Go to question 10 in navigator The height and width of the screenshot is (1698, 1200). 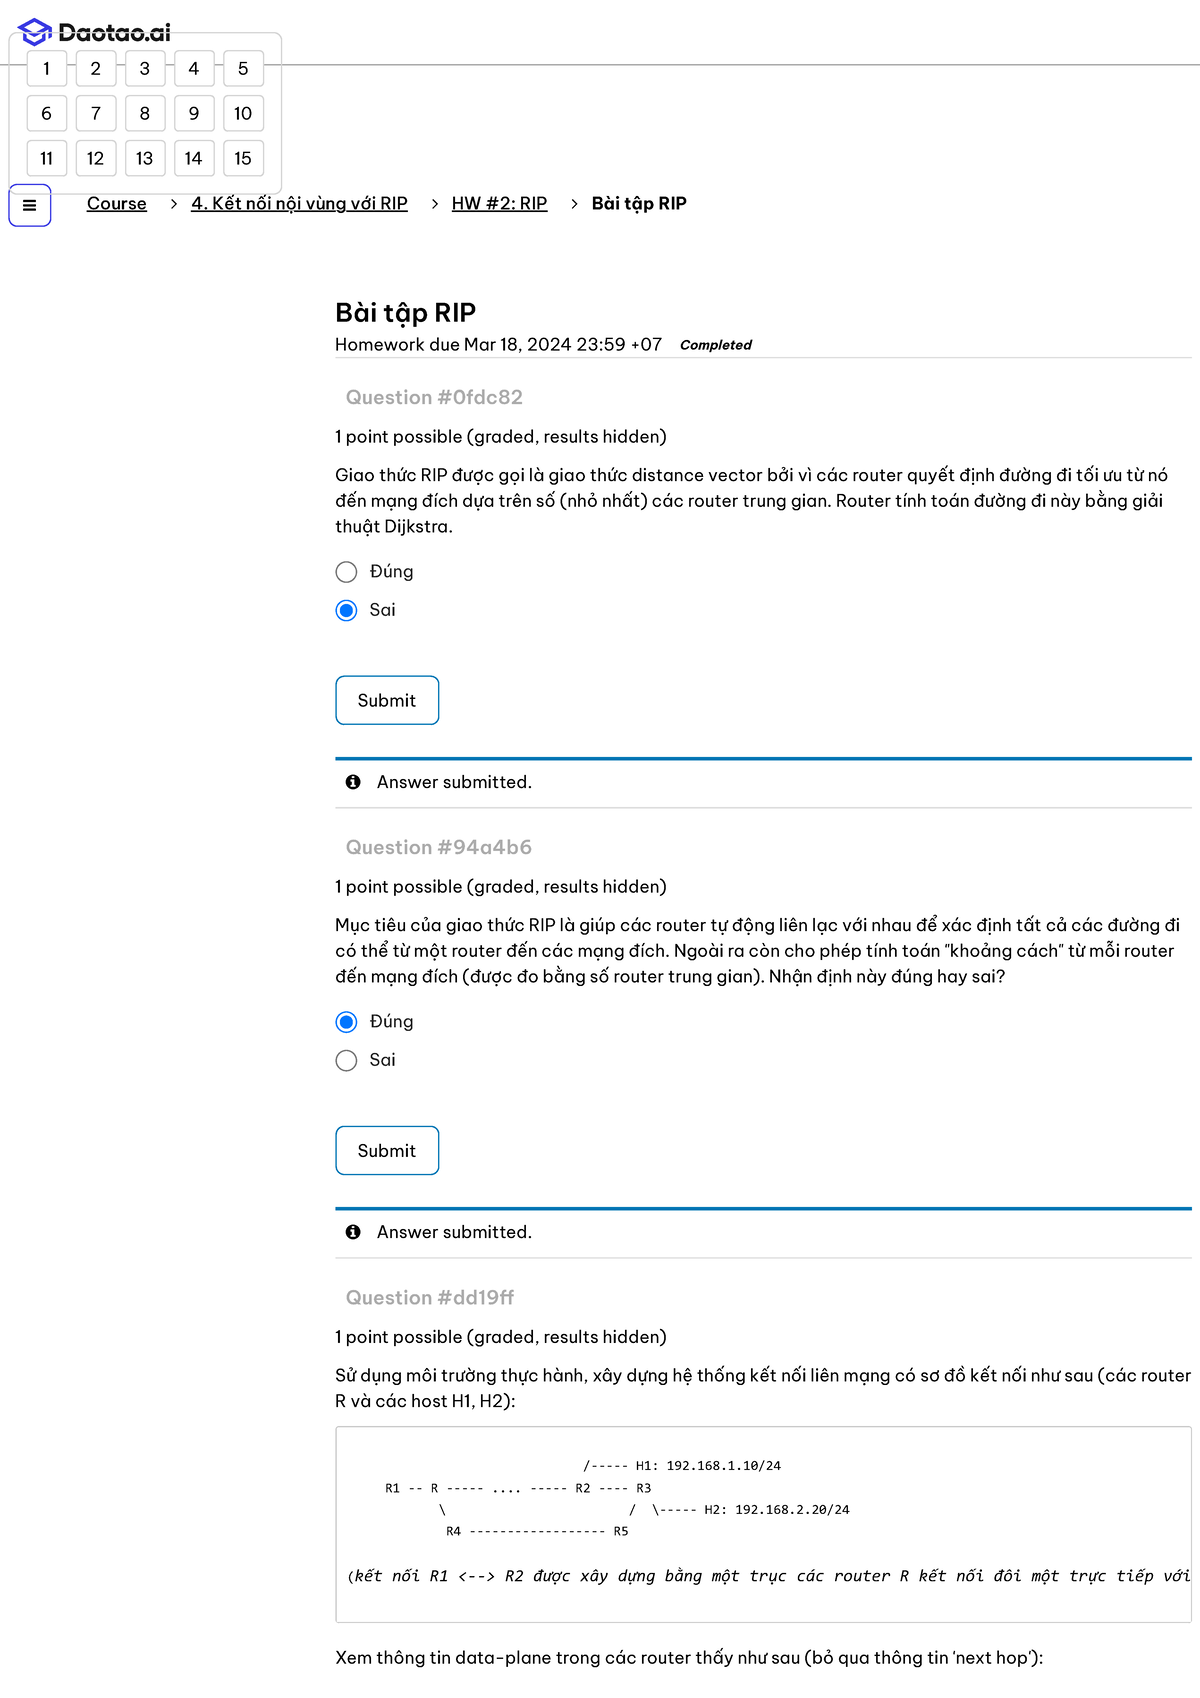[243, 113]
